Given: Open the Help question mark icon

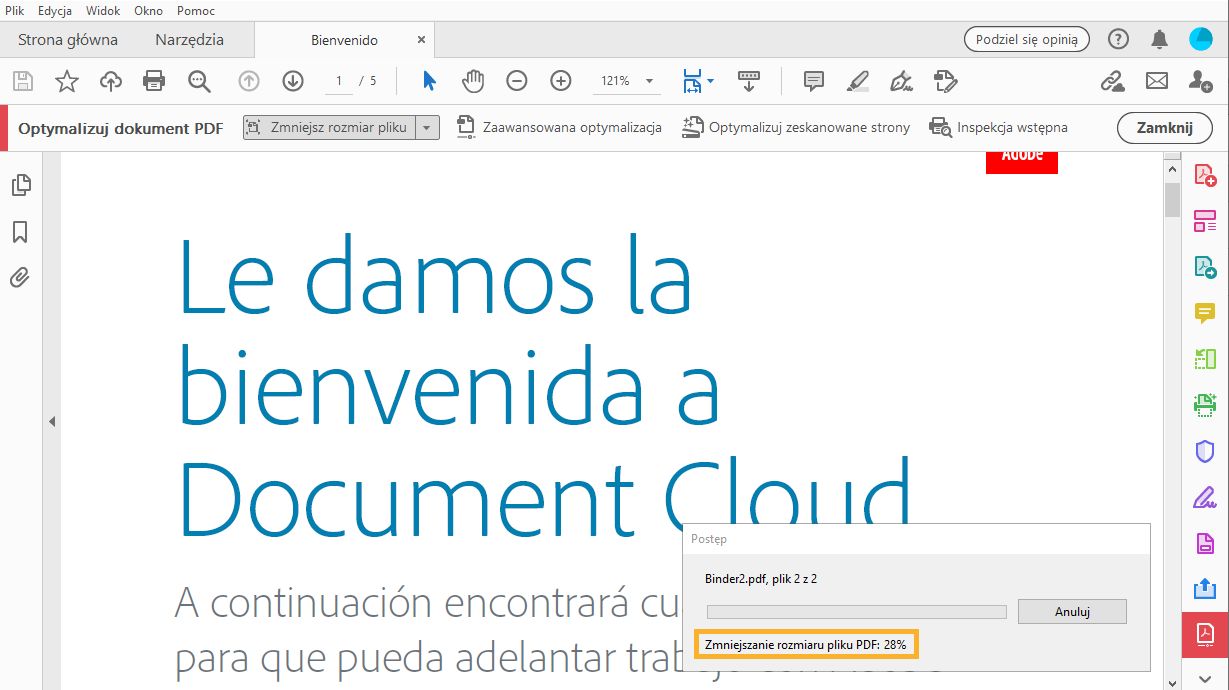Looking at the screenshot, I should coord(1118,39).
